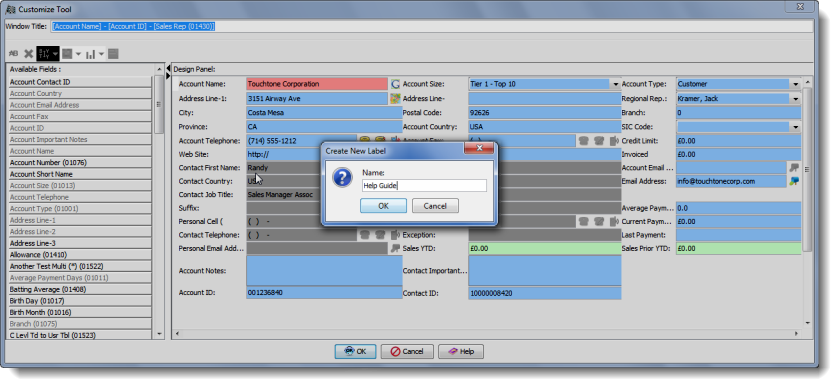Click the Google icon beside Account Name
This screenshot has height=388, width=839.
(x=395, y=84)
